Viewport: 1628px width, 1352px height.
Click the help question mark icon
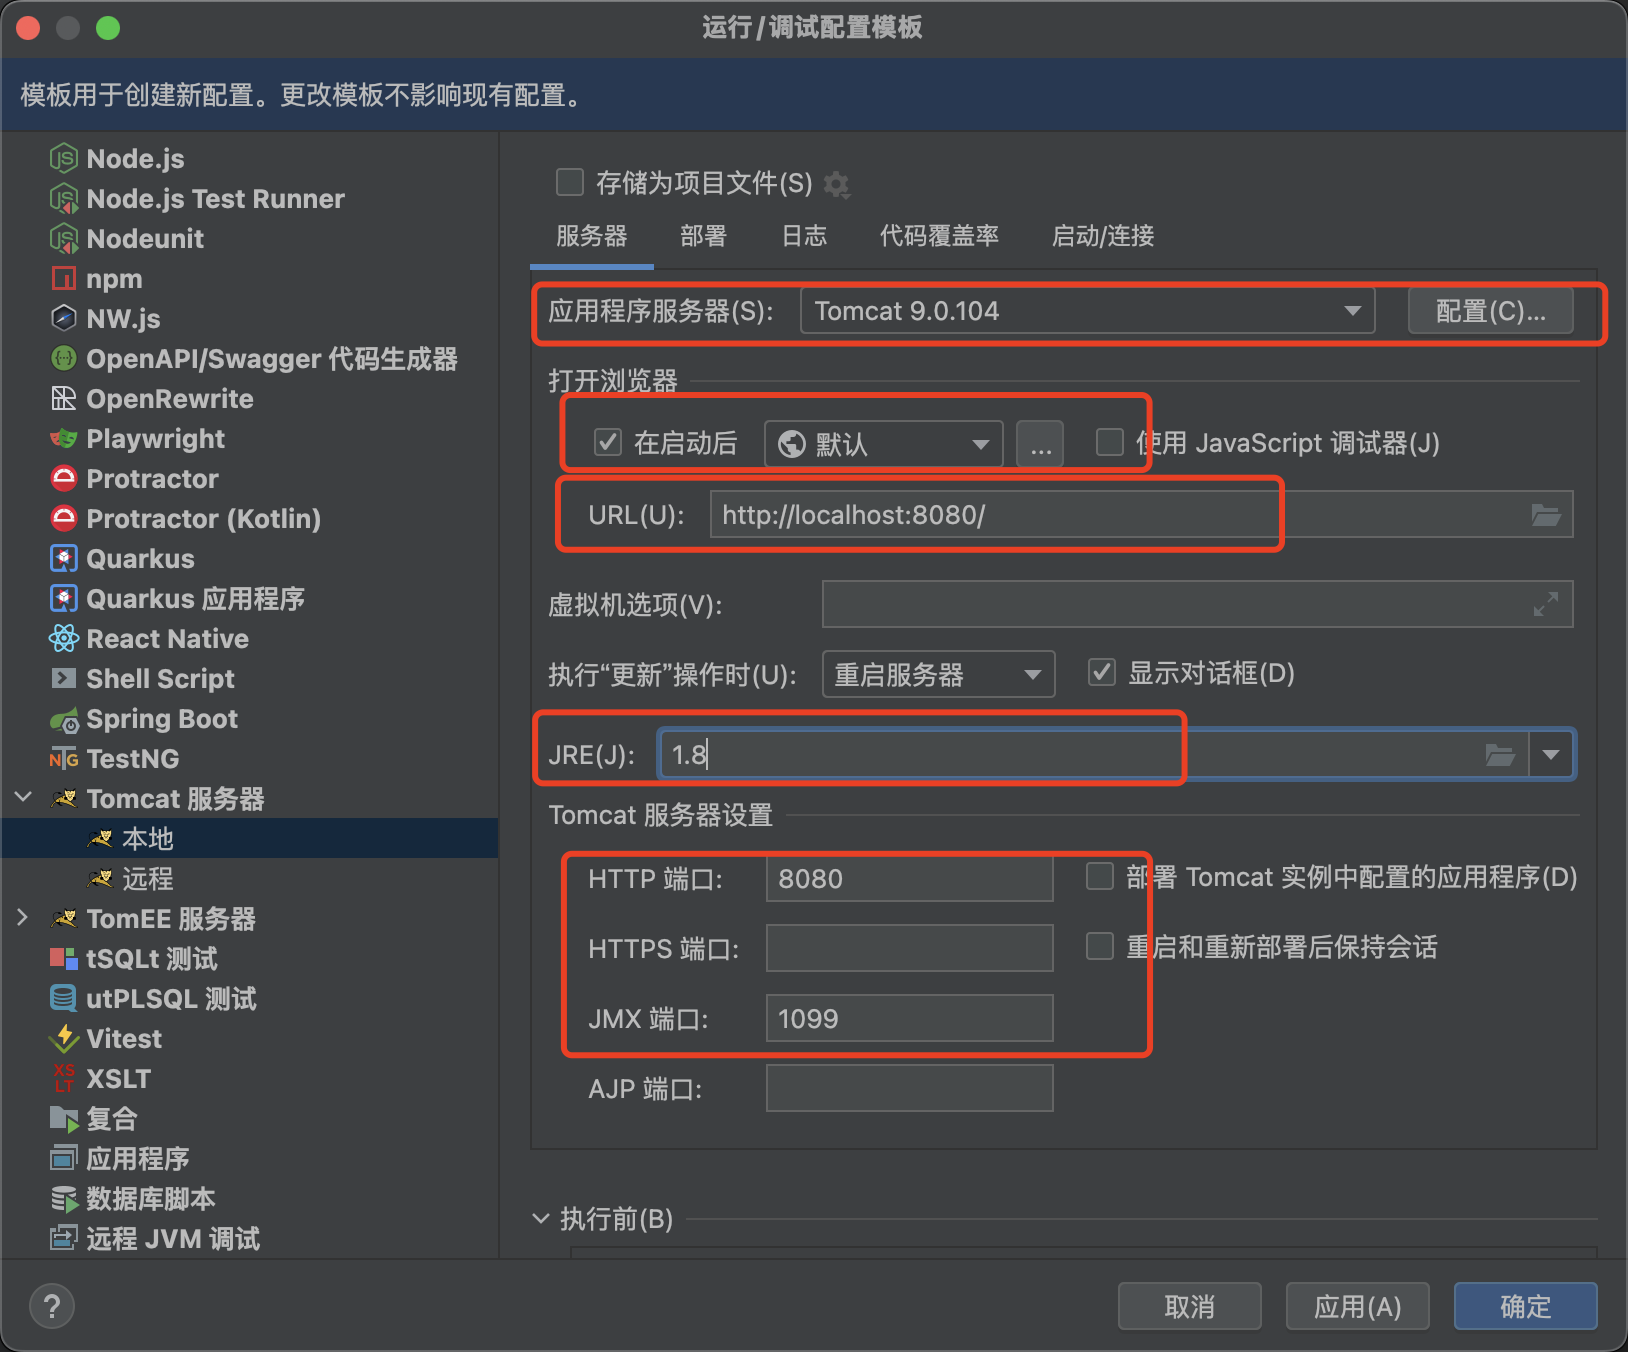(52, 1306)
